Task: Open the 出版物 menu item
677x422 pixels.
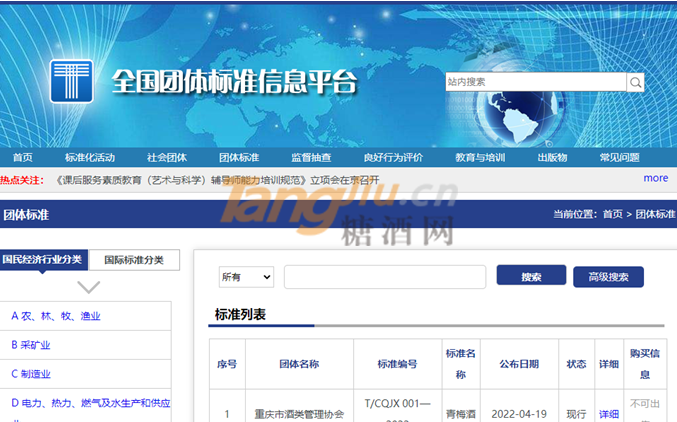Action: point(552,158)
